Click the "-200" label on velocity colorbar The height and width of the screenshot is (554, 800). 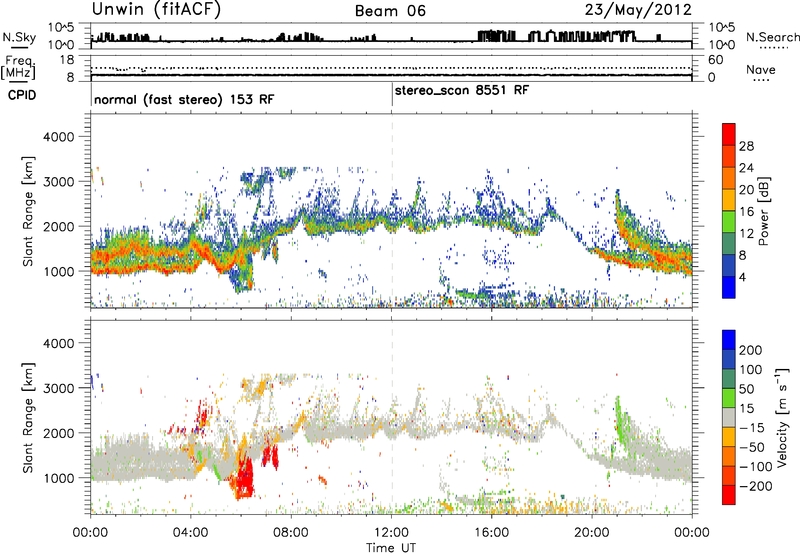[756, 486]
